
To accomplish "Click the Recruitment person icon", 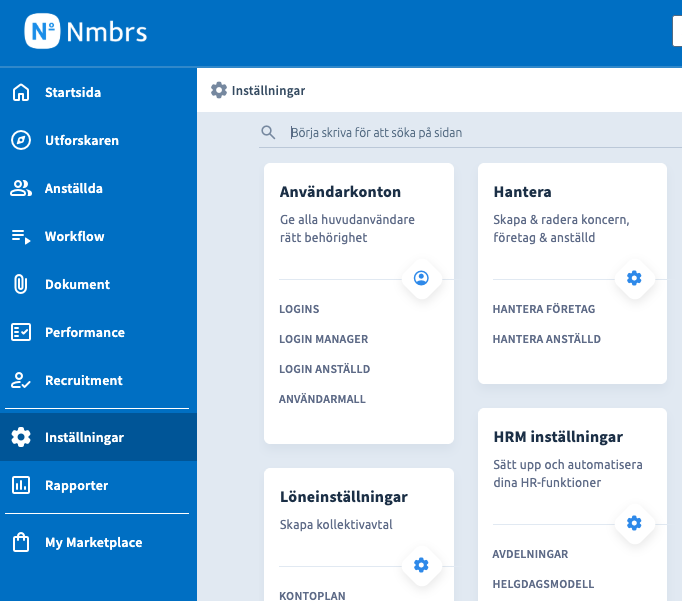I will coord(20,380).
